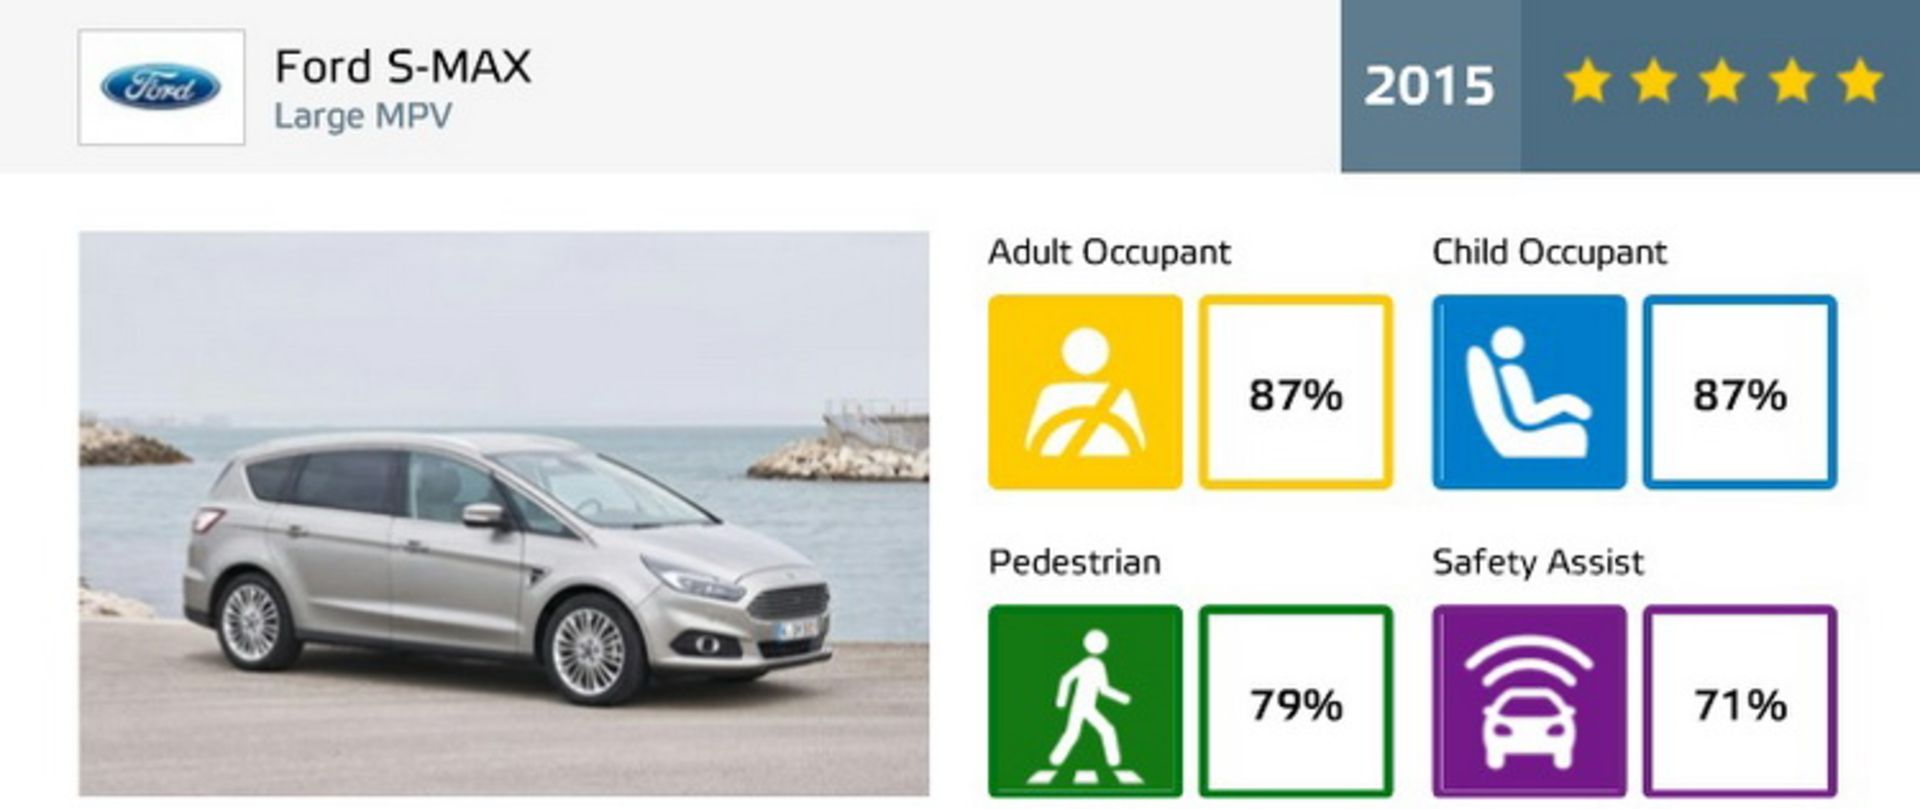This screenshot has height=809, width=1920.
Task: Click the purple Safety Assist car icon
Action: tap(1529, 701)
